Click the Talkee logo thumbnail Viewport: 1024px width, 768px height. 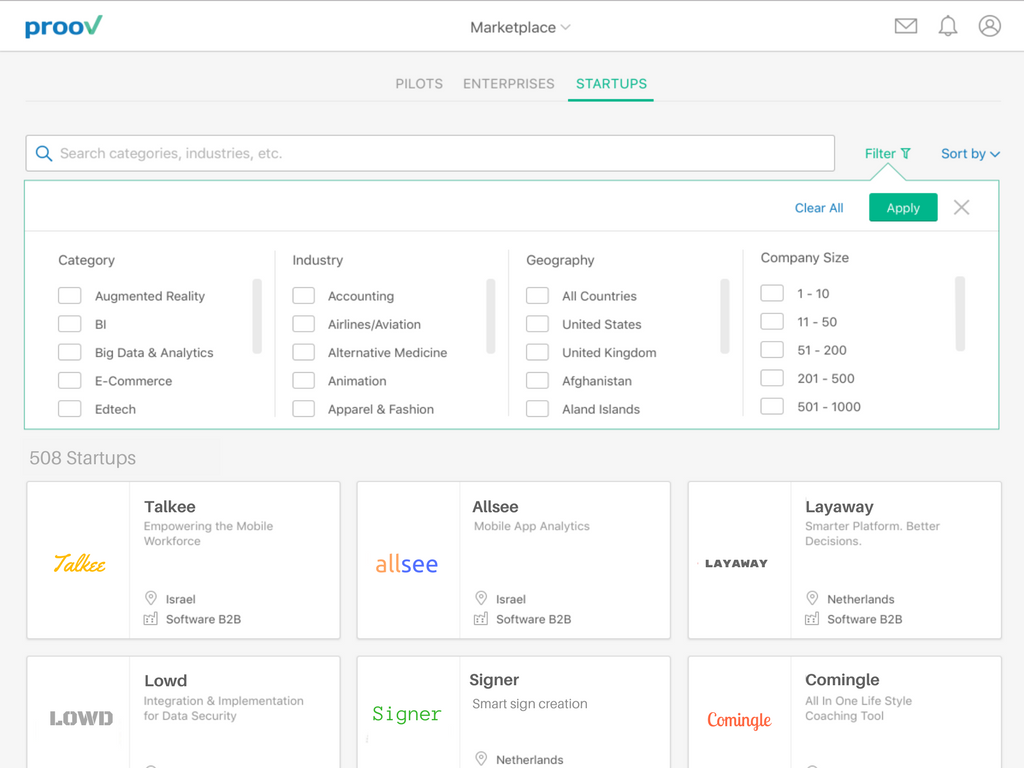click(79, 563)
